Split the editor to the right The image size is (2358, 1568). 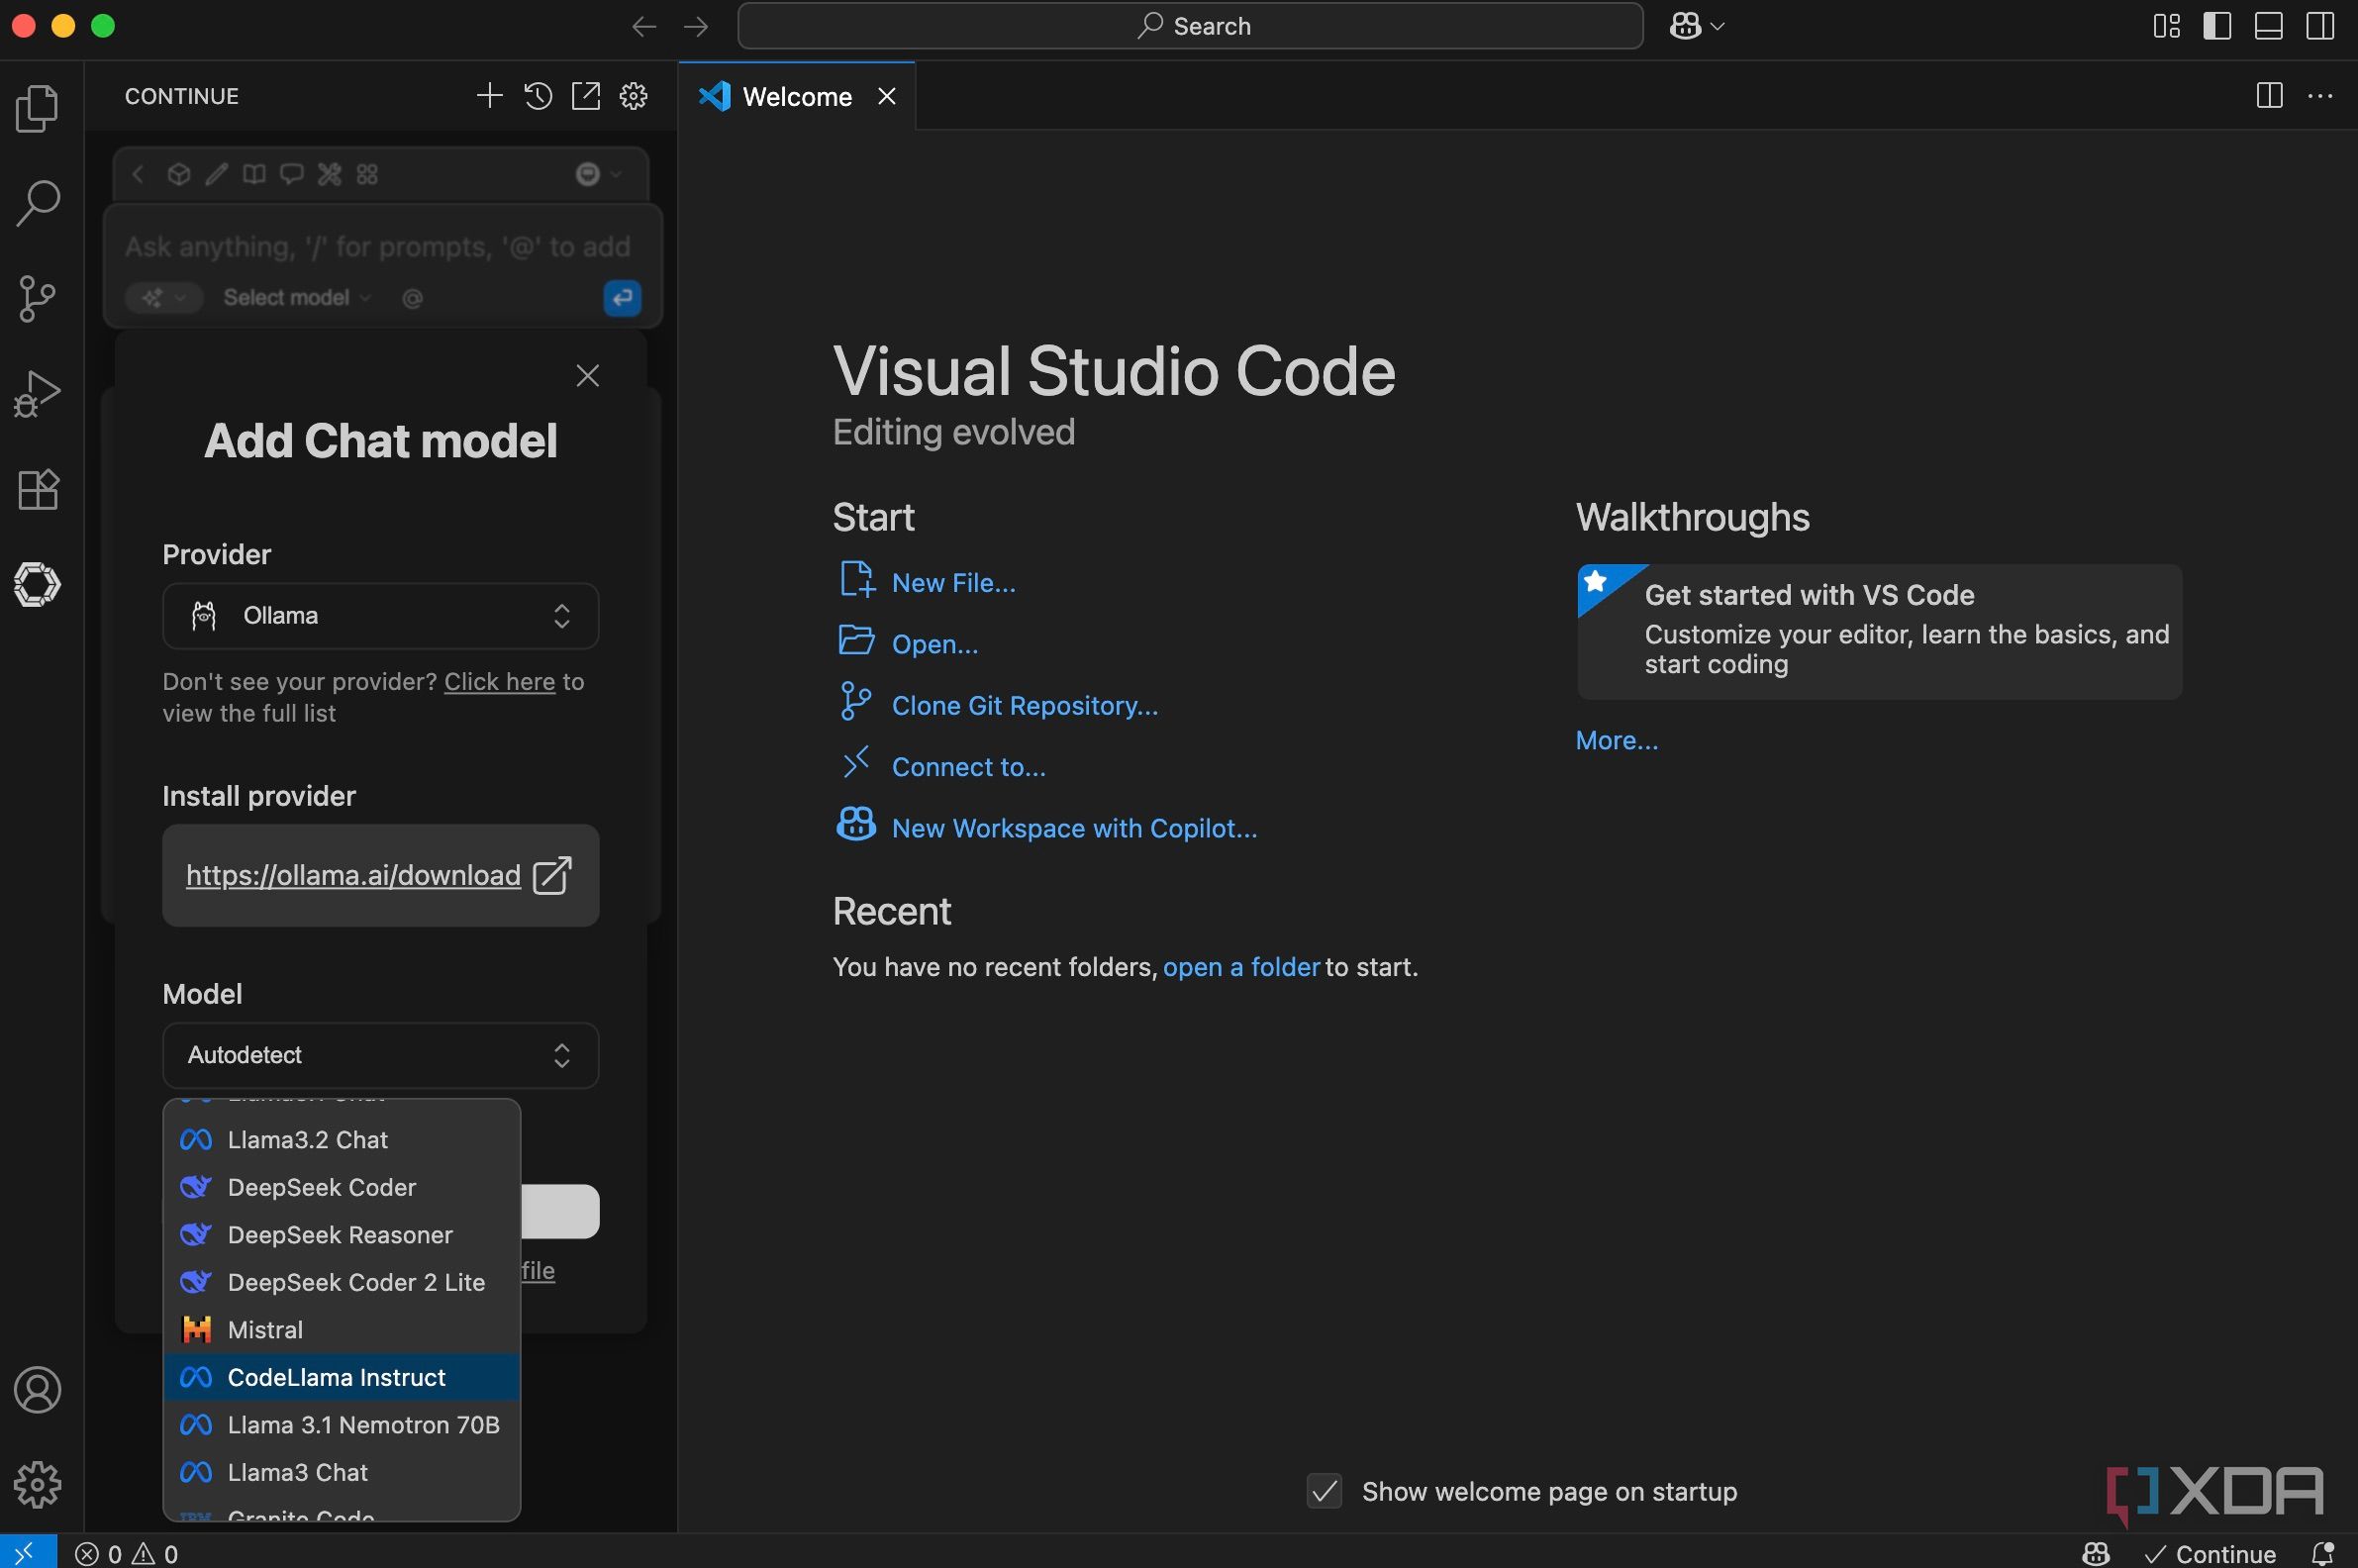click(2269, 96)
